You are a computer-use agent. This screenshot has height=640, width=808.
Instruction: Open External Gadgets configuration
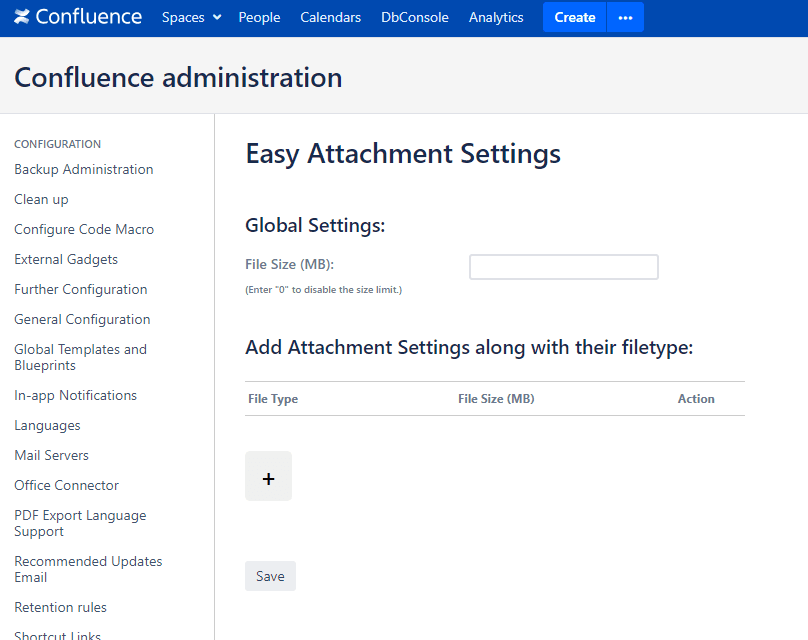click(66, 259)
